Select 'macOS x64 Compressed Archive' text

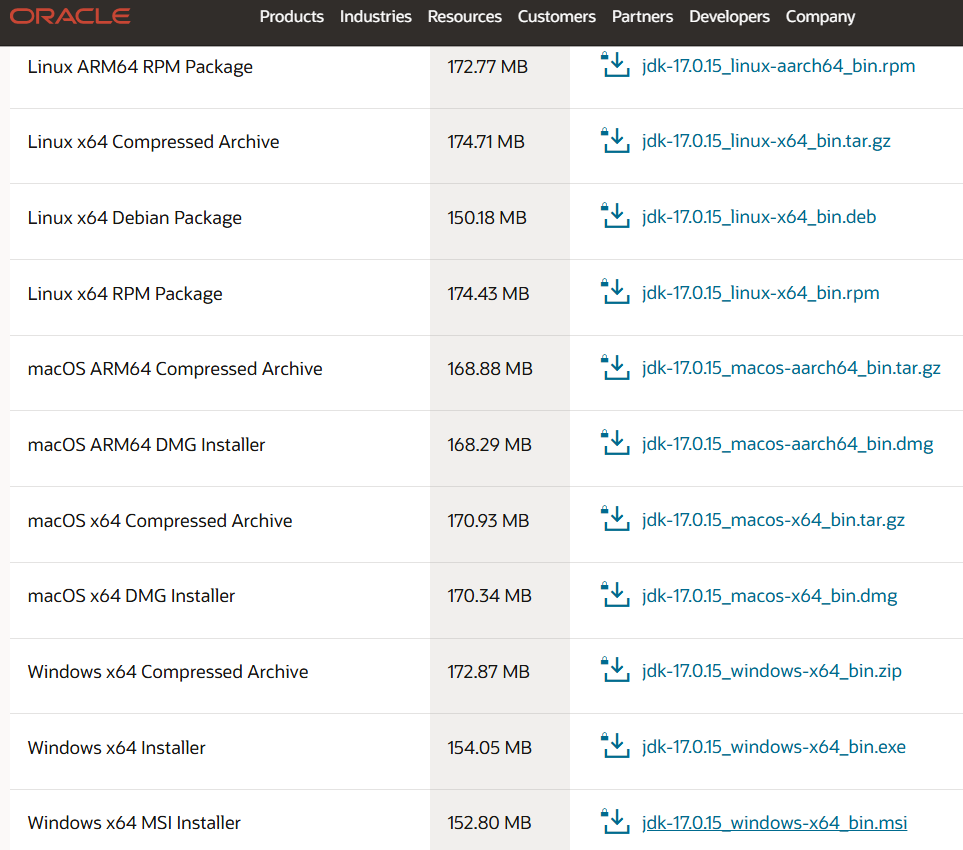160,521
